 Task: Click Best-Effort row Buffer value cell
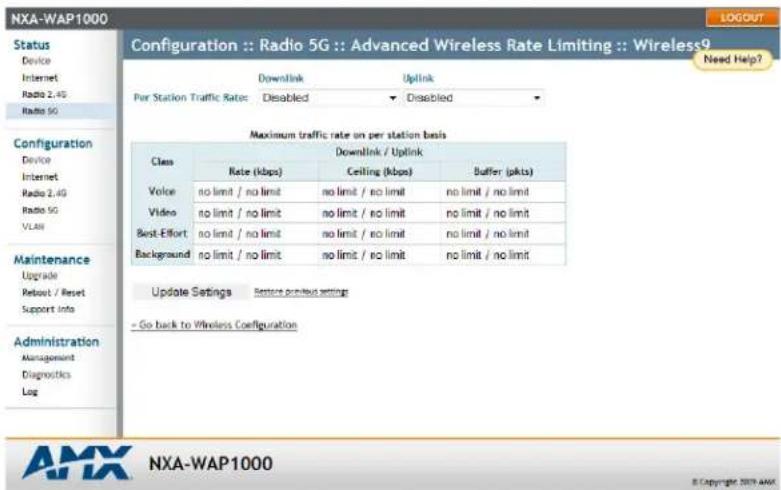pos(503,234)
